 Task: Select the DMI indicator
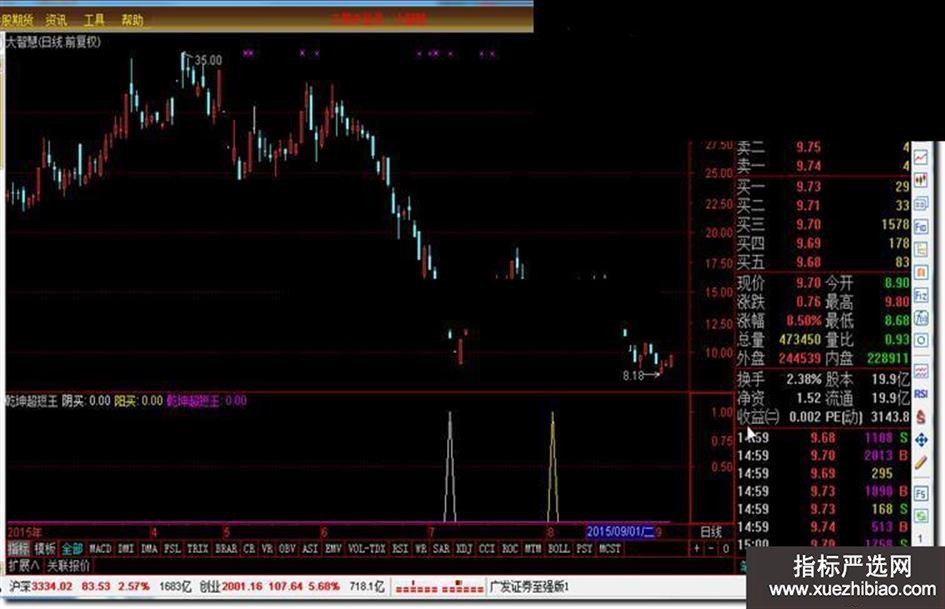tap(126, 549)
